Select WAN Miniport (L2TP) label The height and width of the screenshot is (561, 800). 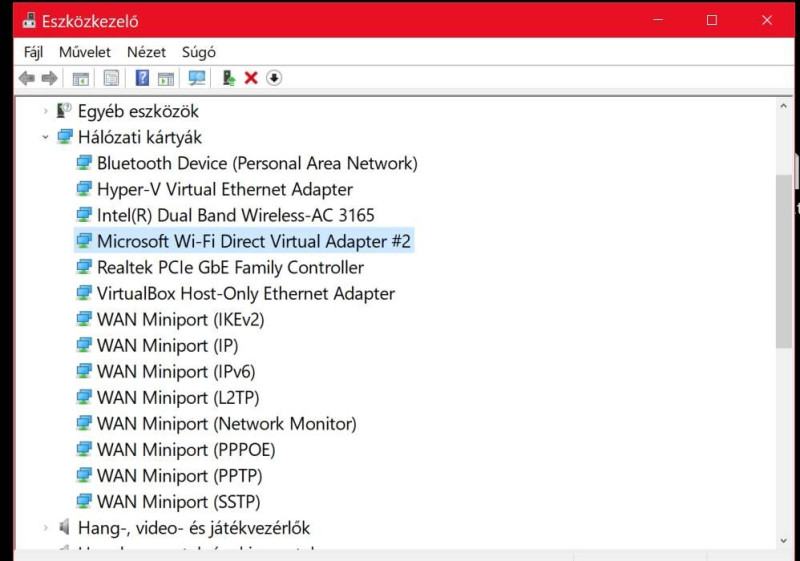(178, 397)
